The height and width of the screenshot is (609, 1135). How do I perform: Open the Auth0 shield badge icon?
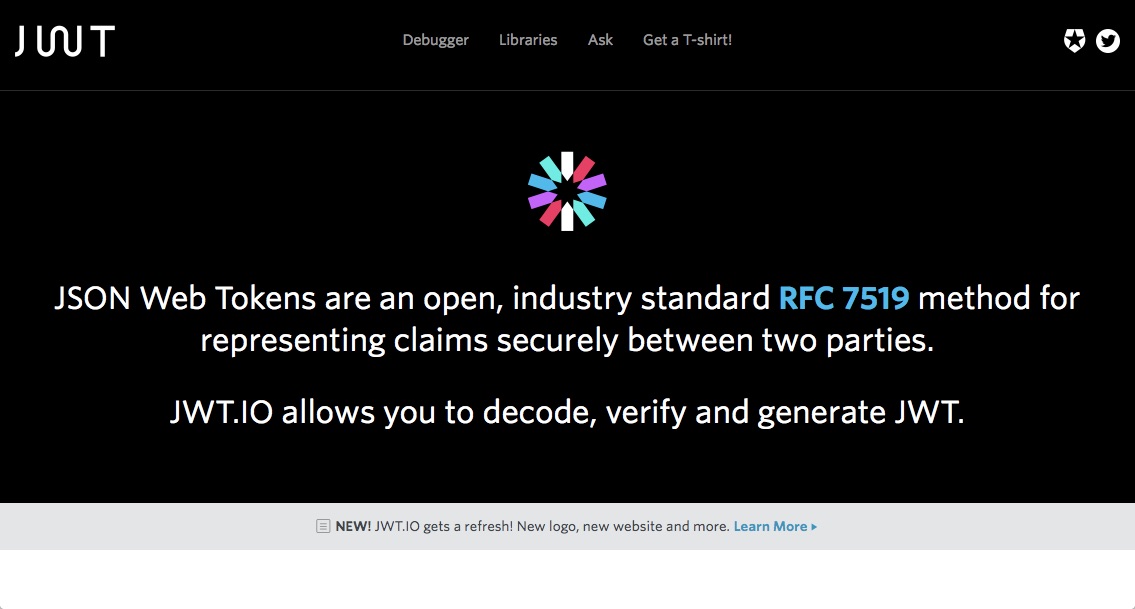pos(1074,41)
